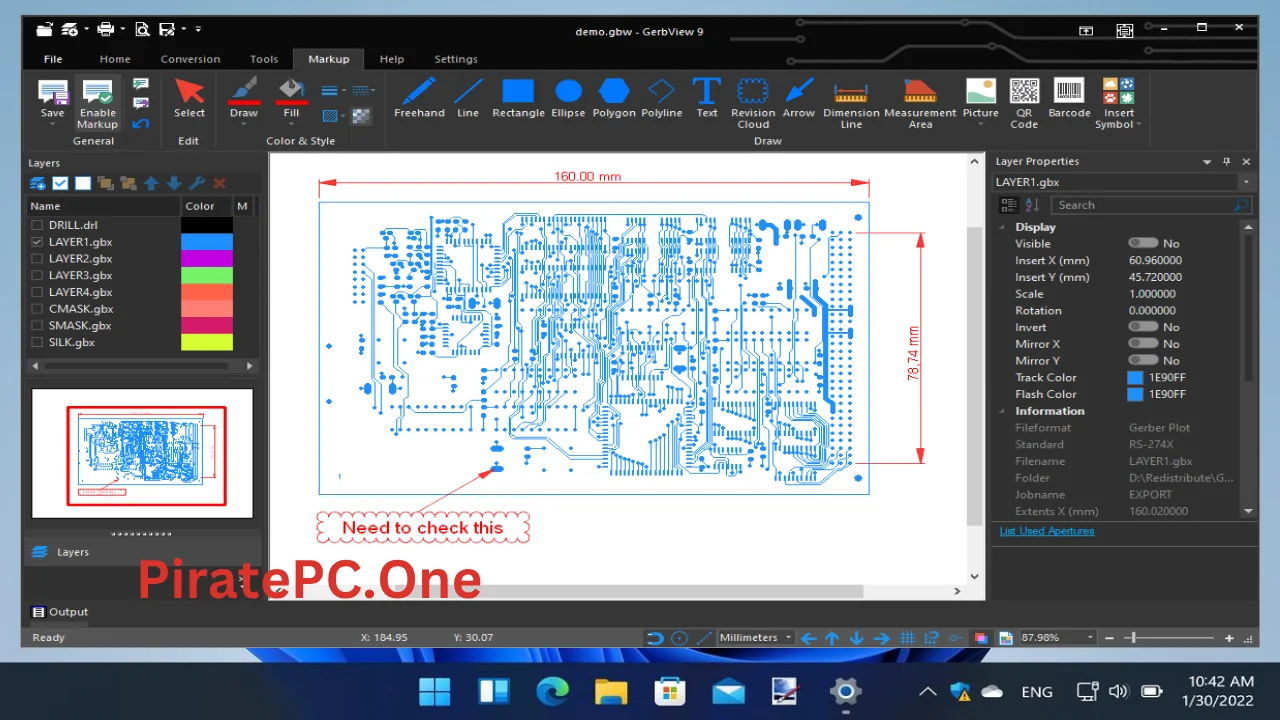Pan right with status bar arrow
1280x720 pixels.
pos(881,638)
